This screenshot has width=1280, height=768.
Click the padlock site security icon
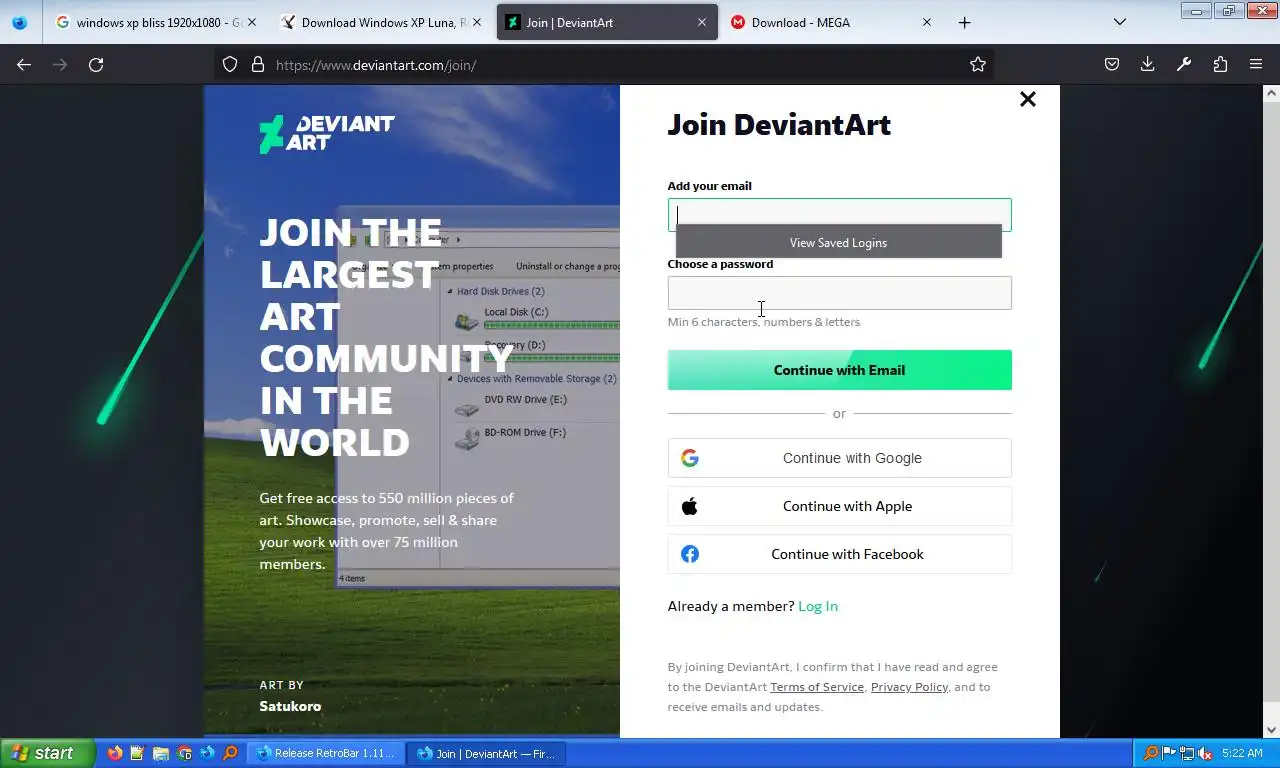coord(258,64)
